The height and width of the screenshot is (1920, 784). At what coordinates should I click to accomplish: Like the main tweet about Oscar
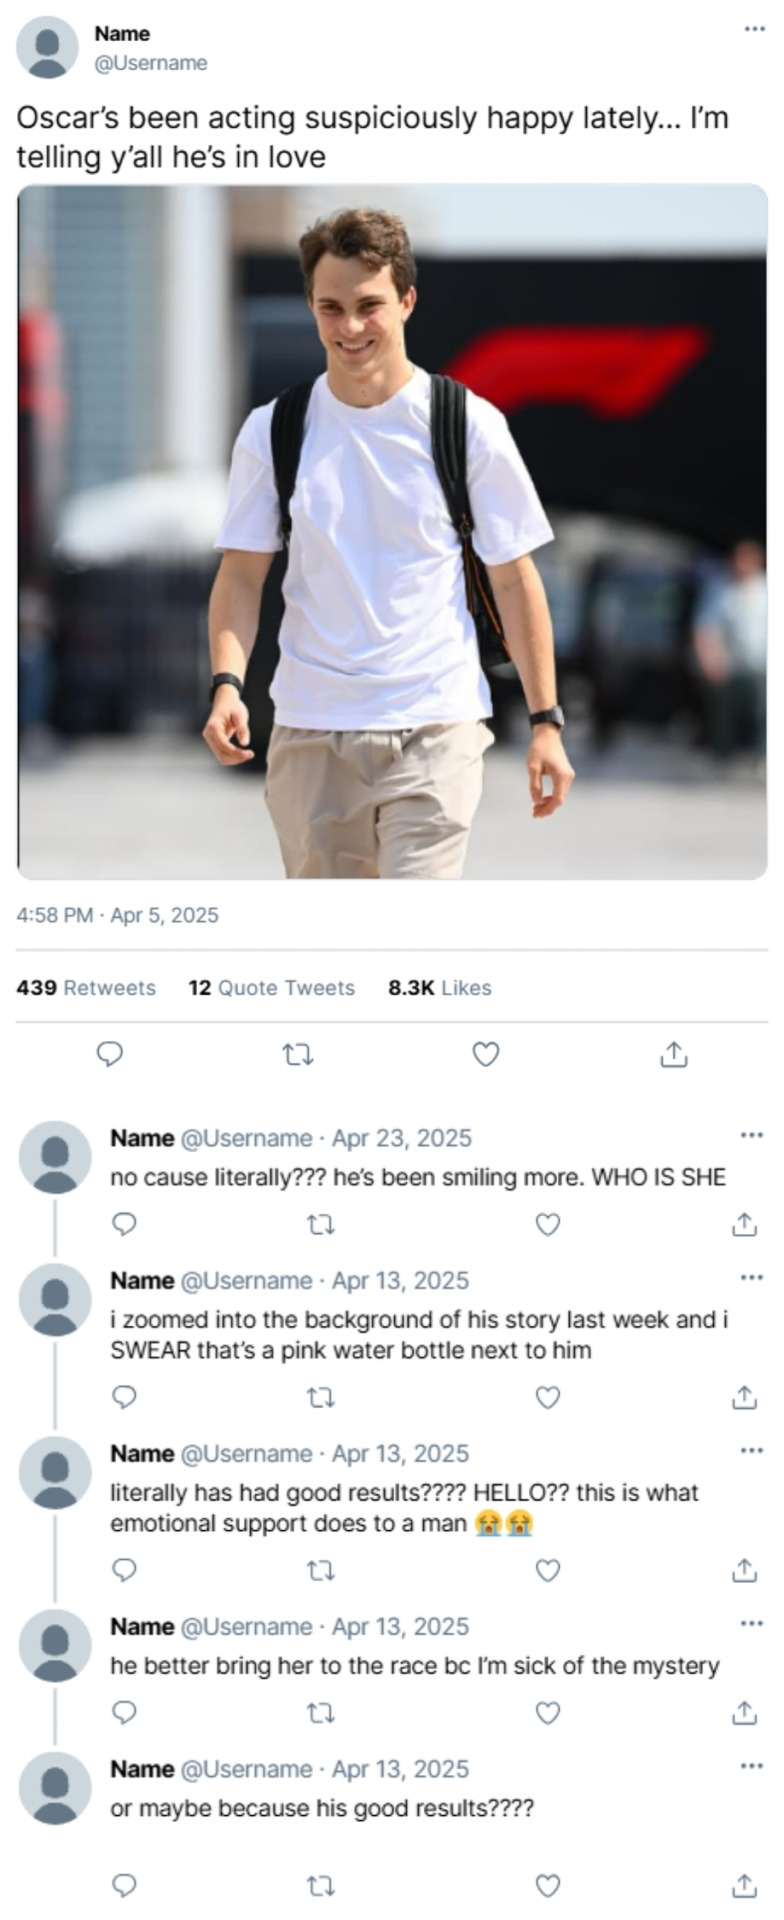[485, 1054]
